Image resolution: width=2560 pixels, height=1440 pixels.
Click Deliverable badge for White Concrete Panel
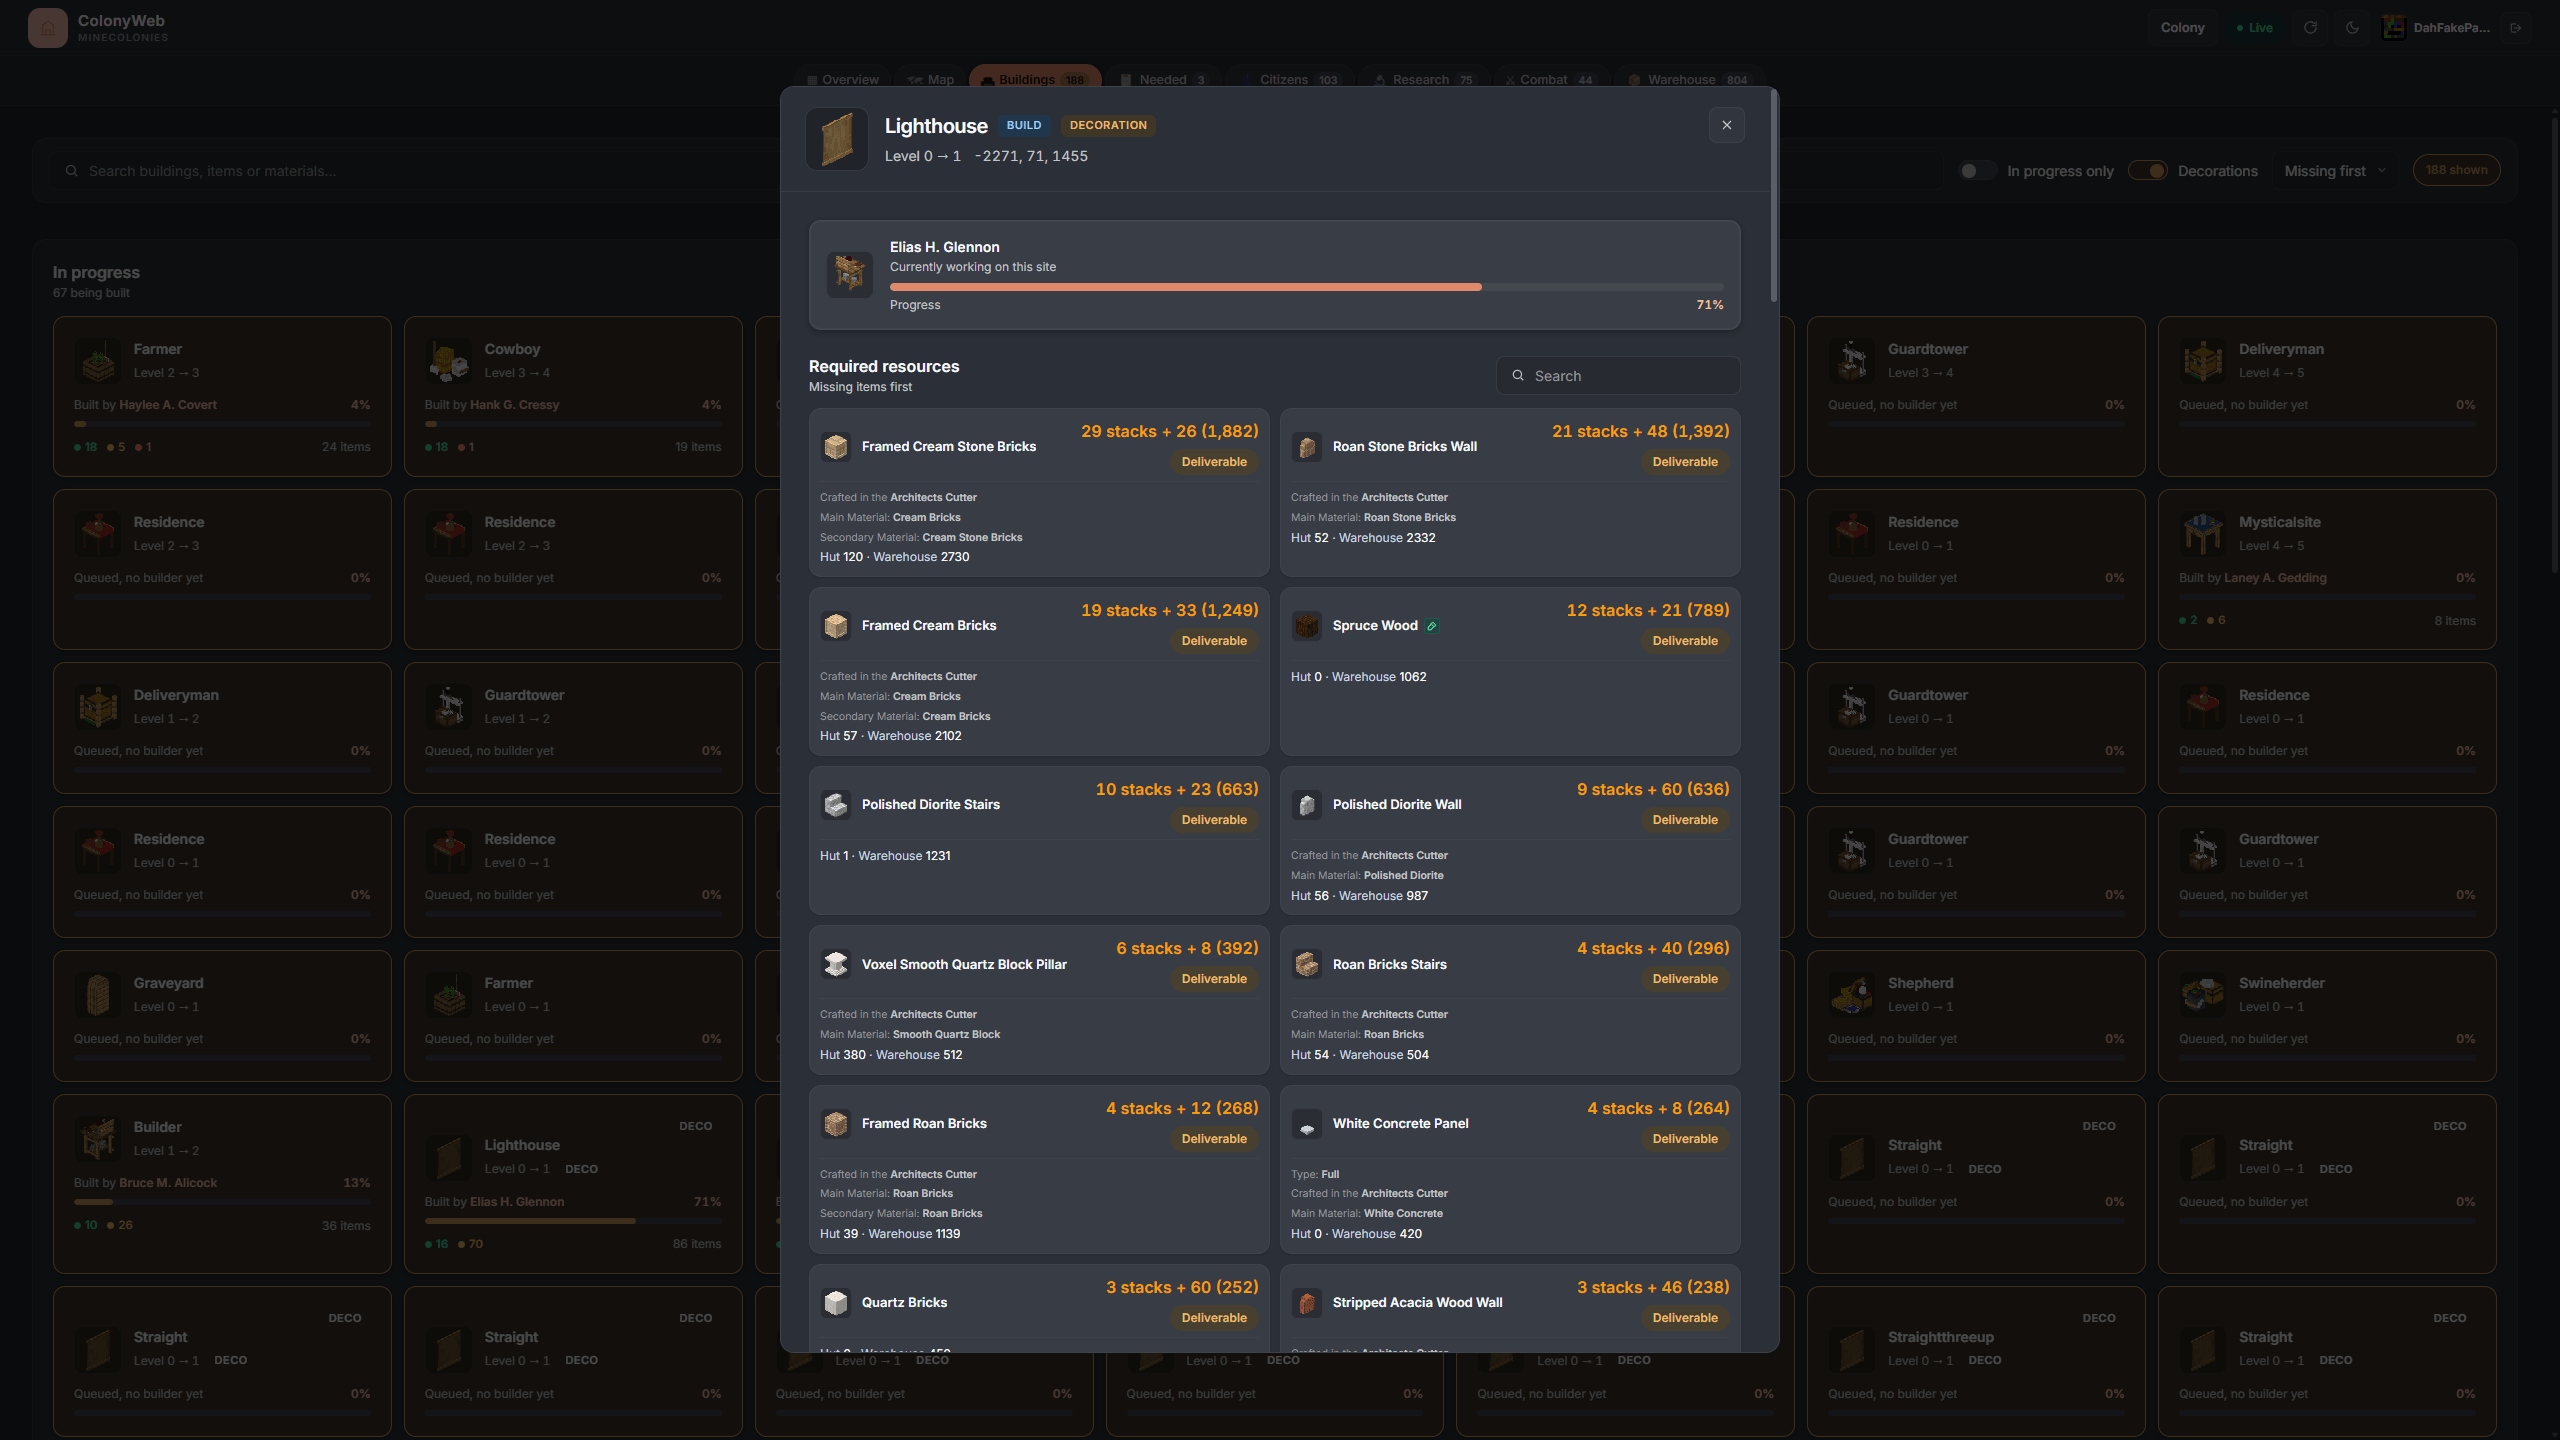(x=1685, y=1139)
